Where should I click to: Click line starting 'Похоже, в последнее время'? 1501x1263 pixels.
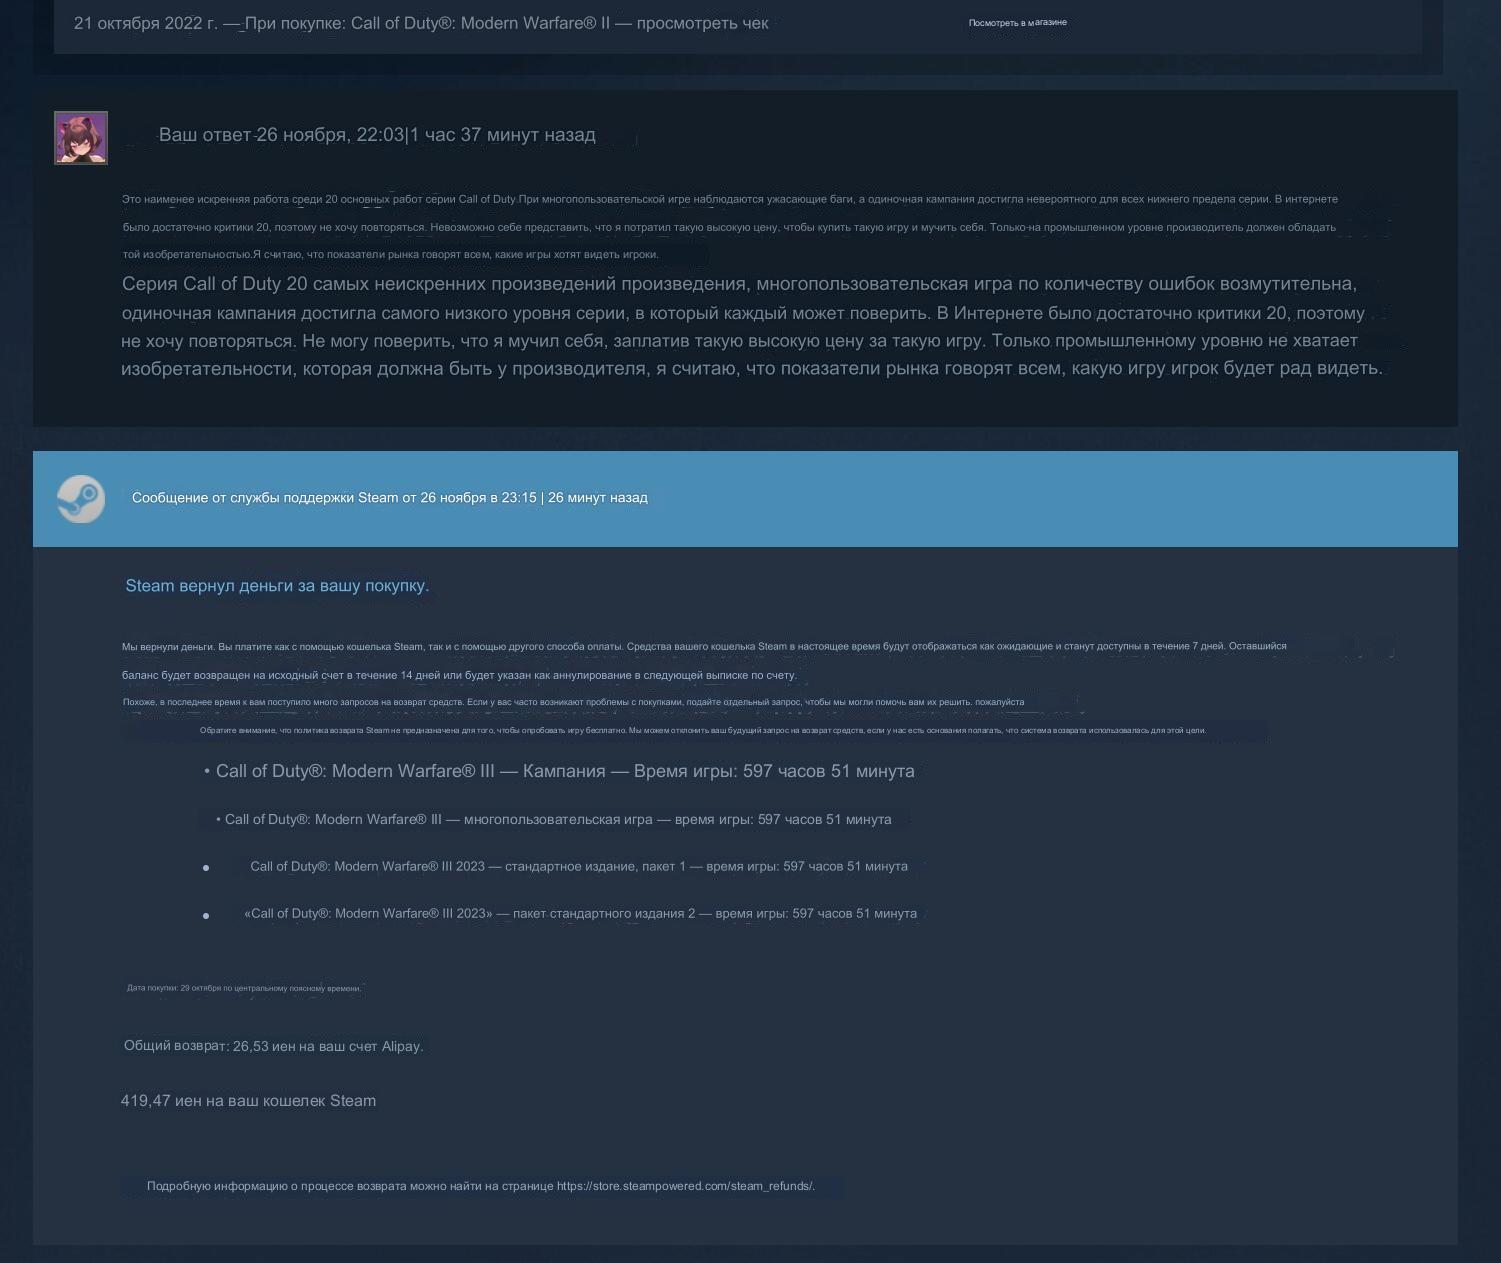(x=573, y=702)
